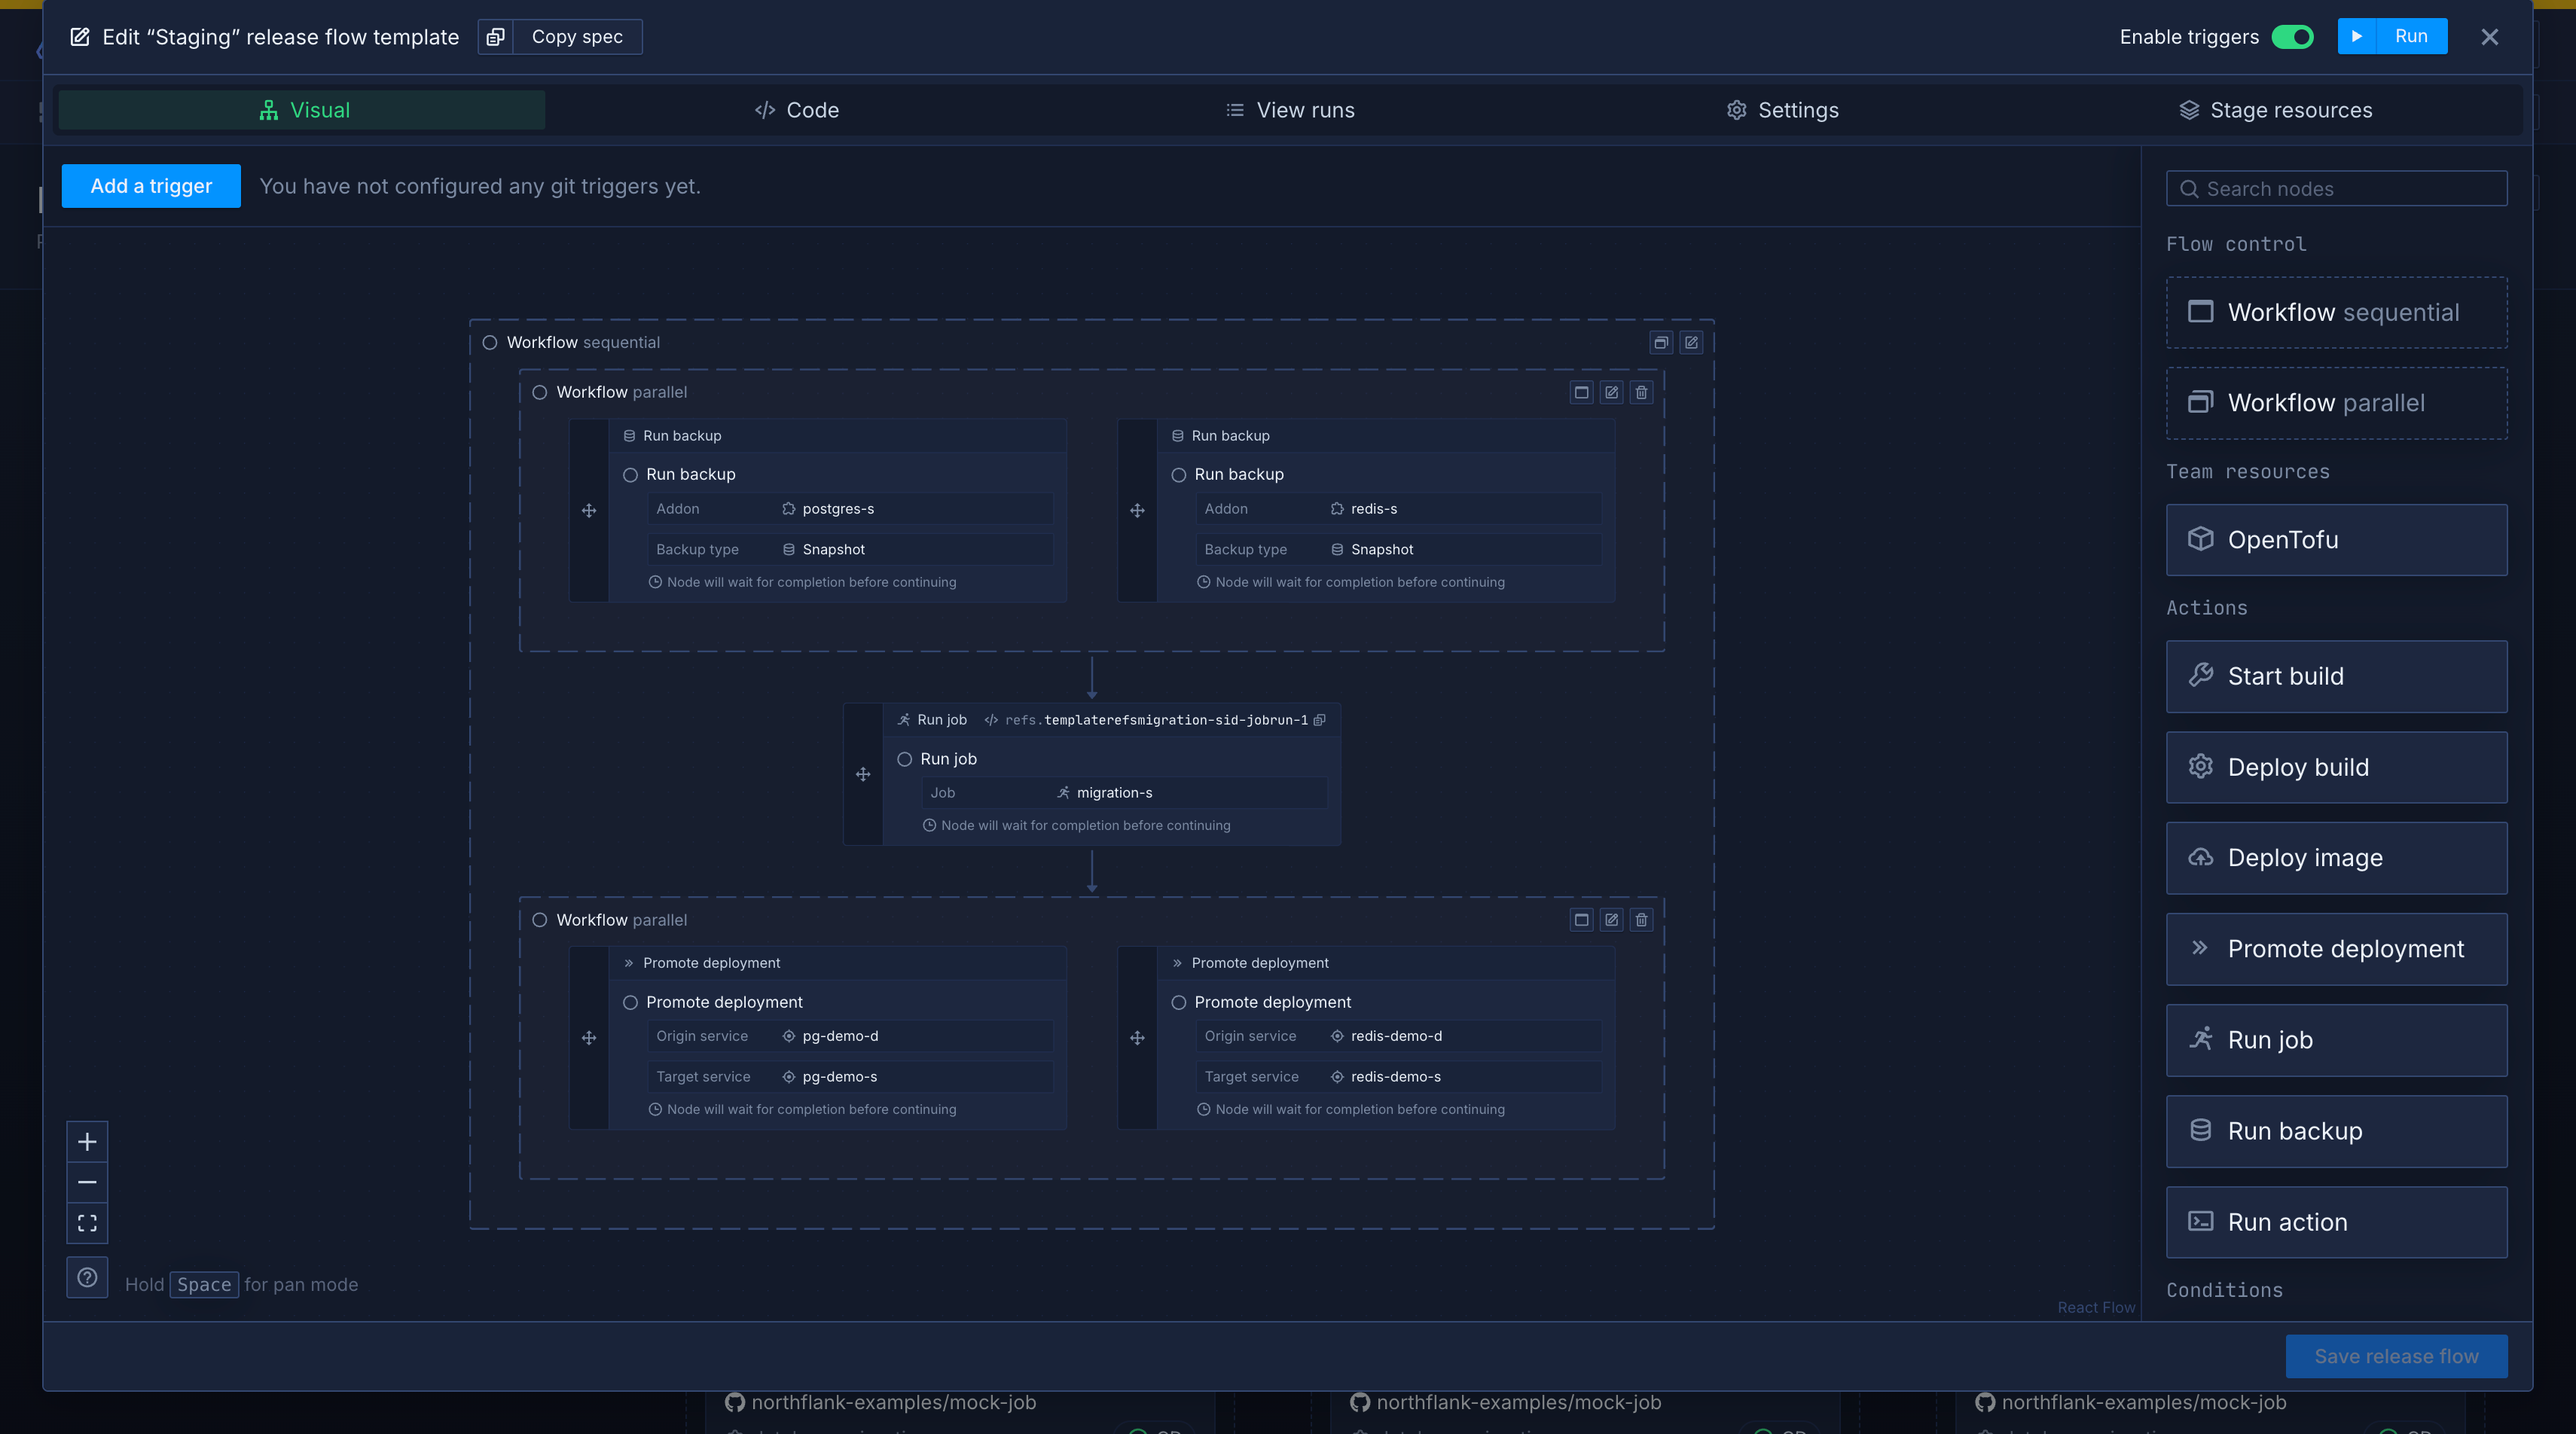Open the Settings tab
Image resolution: width=2576 pixels, height=1434 pixels.
[1783, 110]
